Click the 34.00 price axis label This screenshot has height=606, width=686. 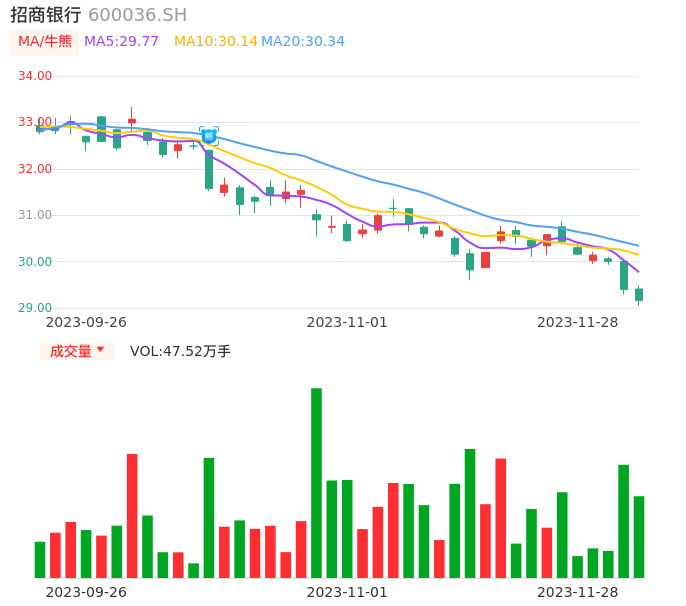click(x=35, y=76)
